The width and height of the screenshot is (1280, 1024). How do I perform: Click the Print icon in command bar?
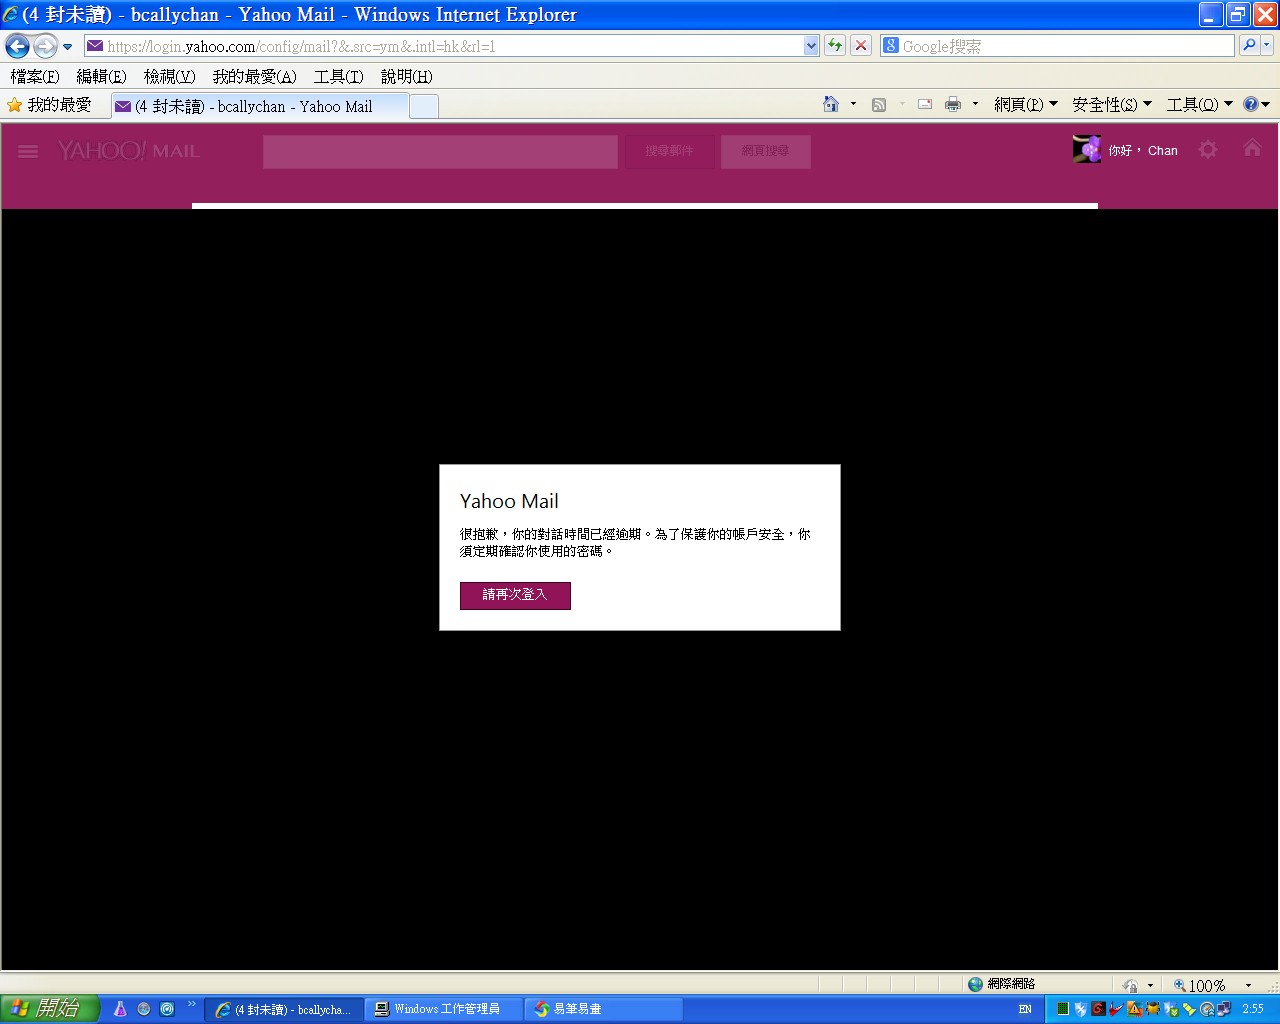(x=953, y=105)
